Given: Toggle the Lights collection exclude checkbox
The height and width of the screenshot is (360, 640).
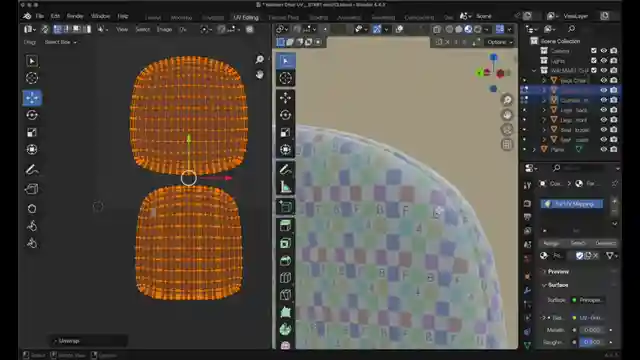Looking at the screenshot, I should [594, 60].
